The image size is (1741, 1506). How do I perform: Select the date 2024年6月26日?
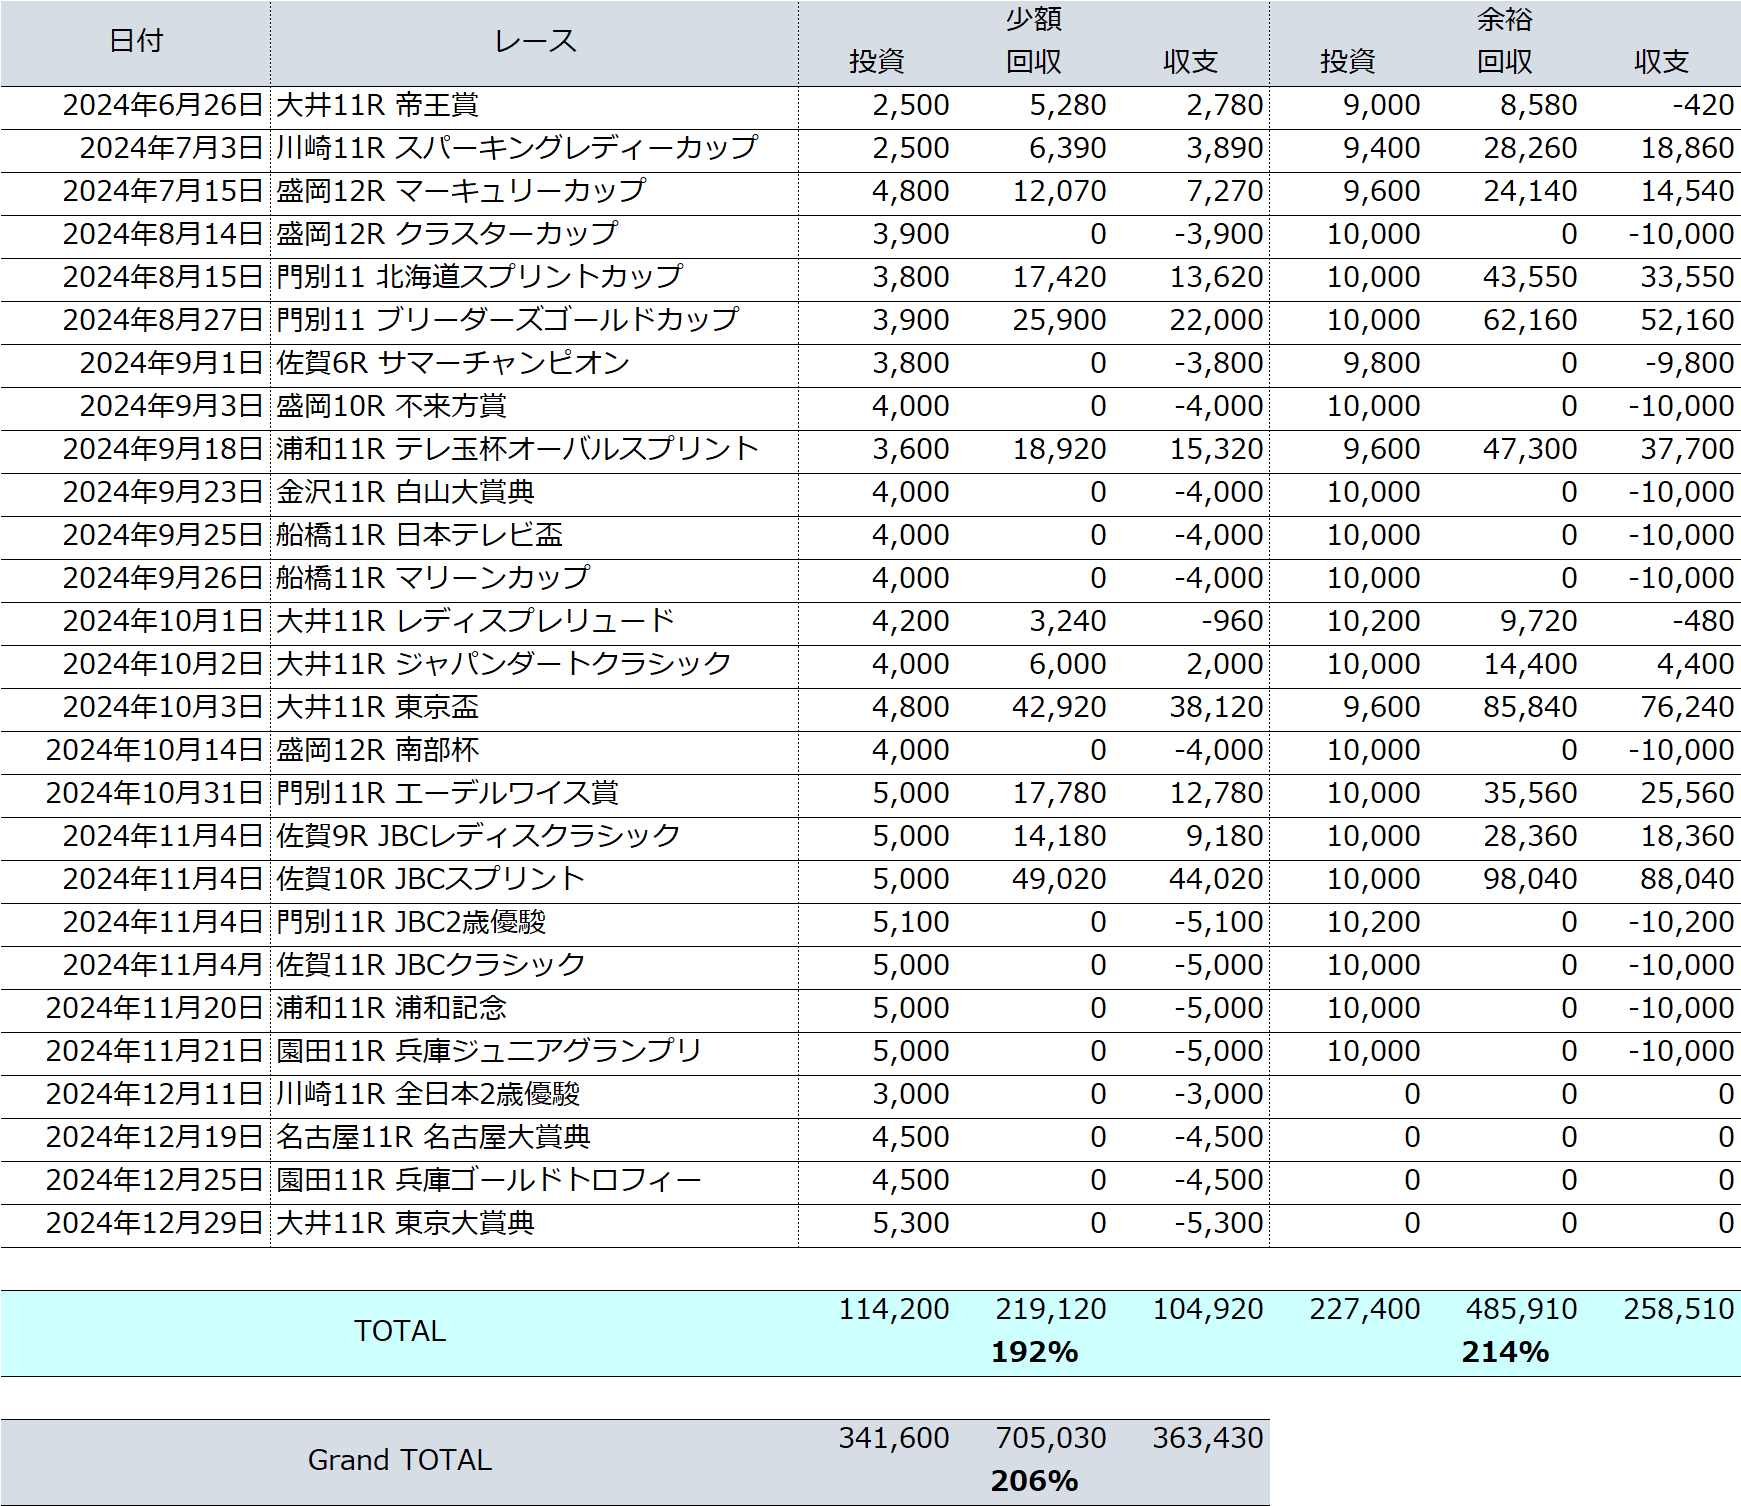point(163,105)
